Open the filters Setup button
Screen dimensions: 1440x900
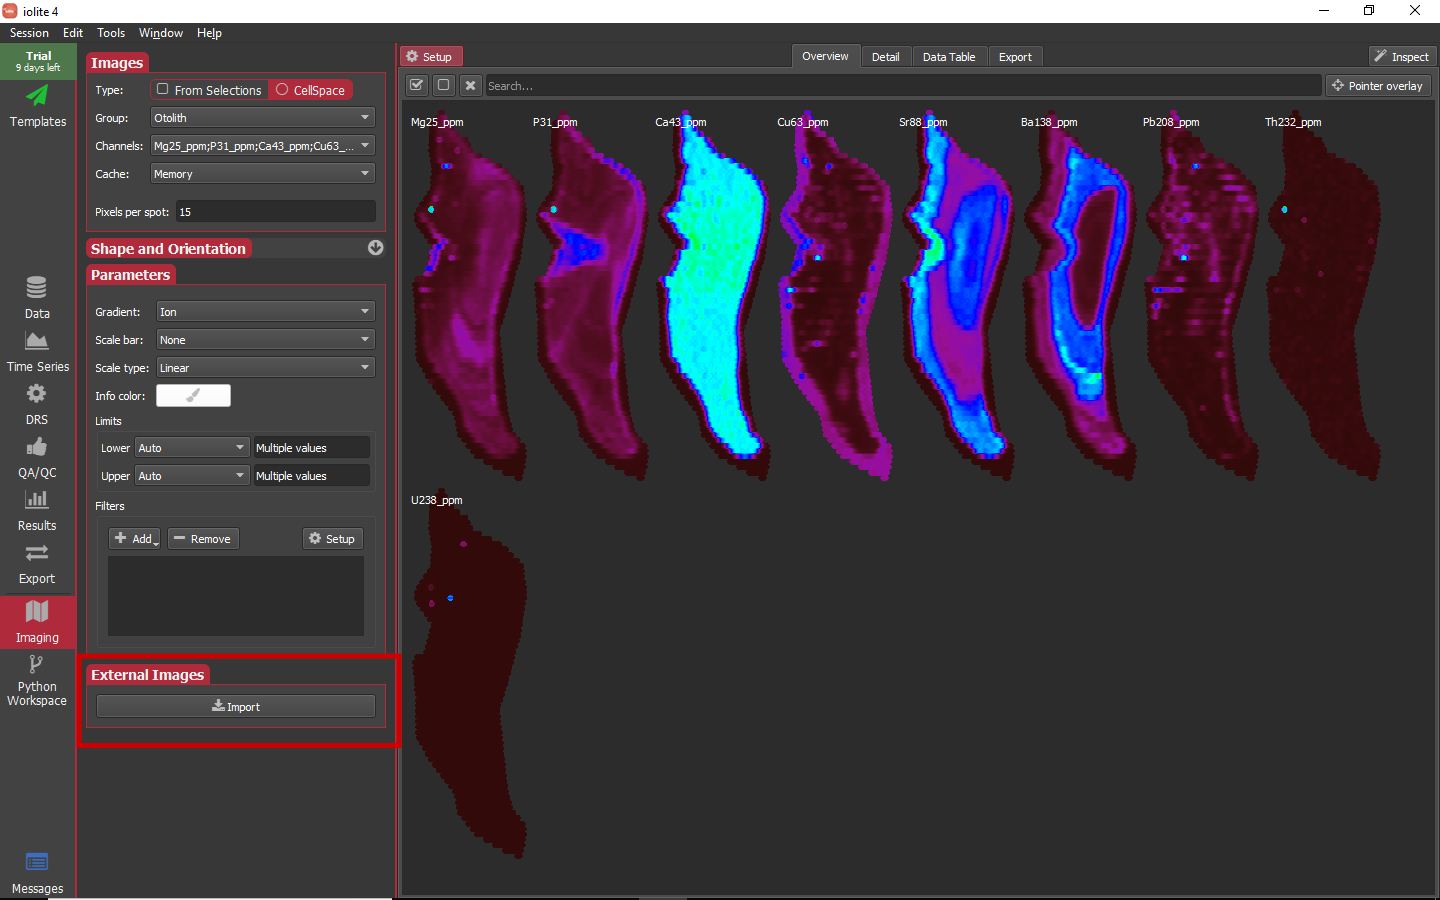[x=332, y=539]
